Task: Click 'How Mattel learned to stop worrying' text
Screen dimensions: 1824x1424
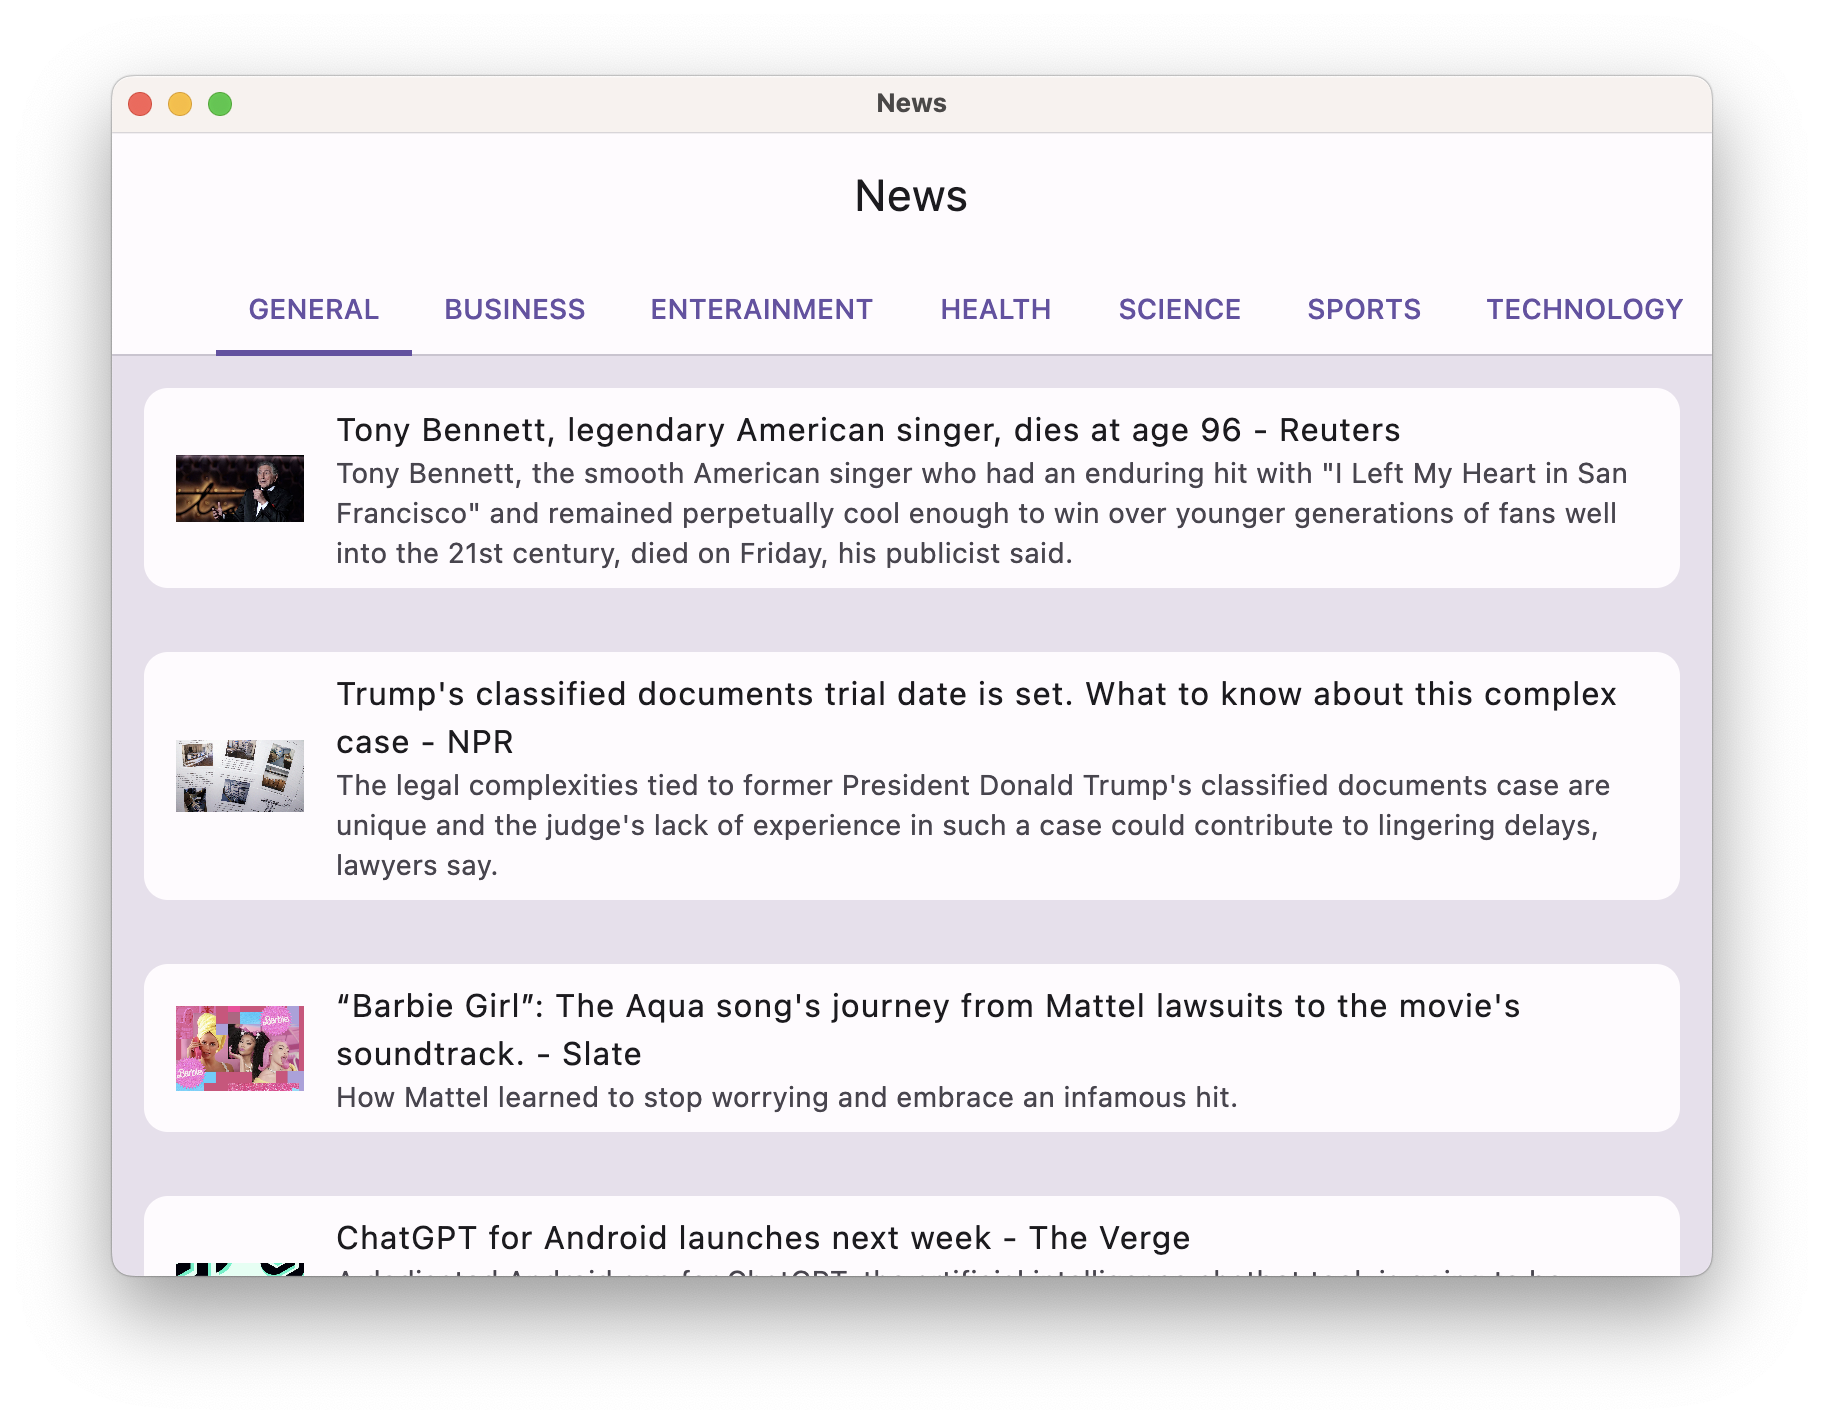Action: click(x=787, y=1097)
